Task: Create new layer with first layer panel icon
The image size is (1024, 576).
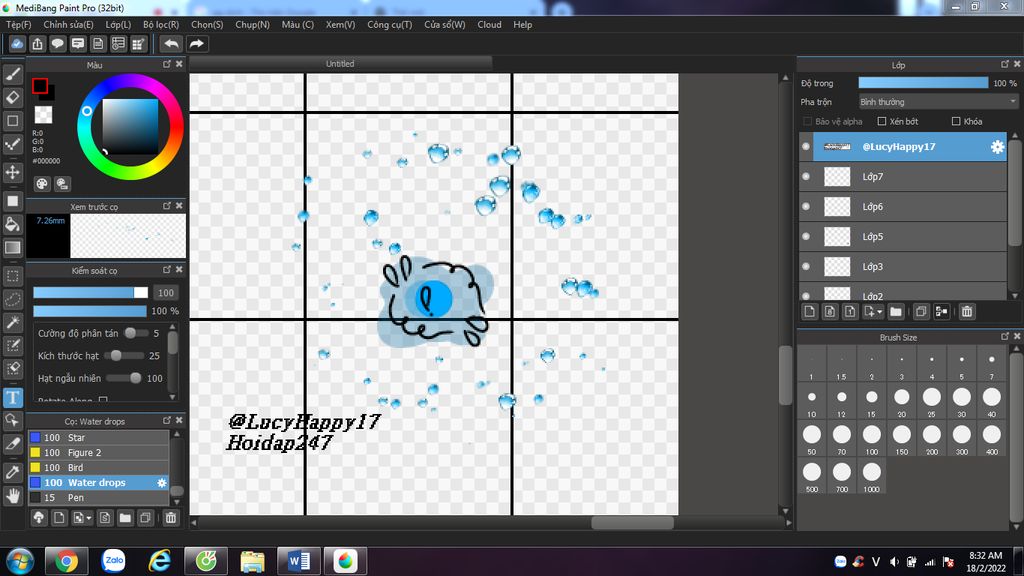Action: (810, 312)
